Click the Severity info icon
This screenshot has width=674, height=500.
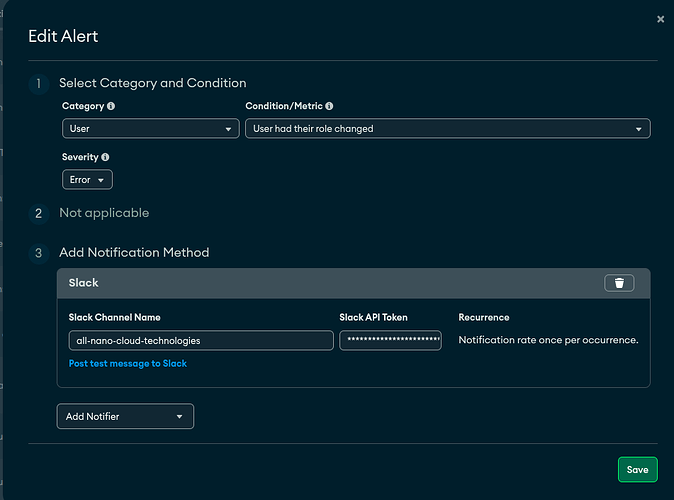click(106, 157)
